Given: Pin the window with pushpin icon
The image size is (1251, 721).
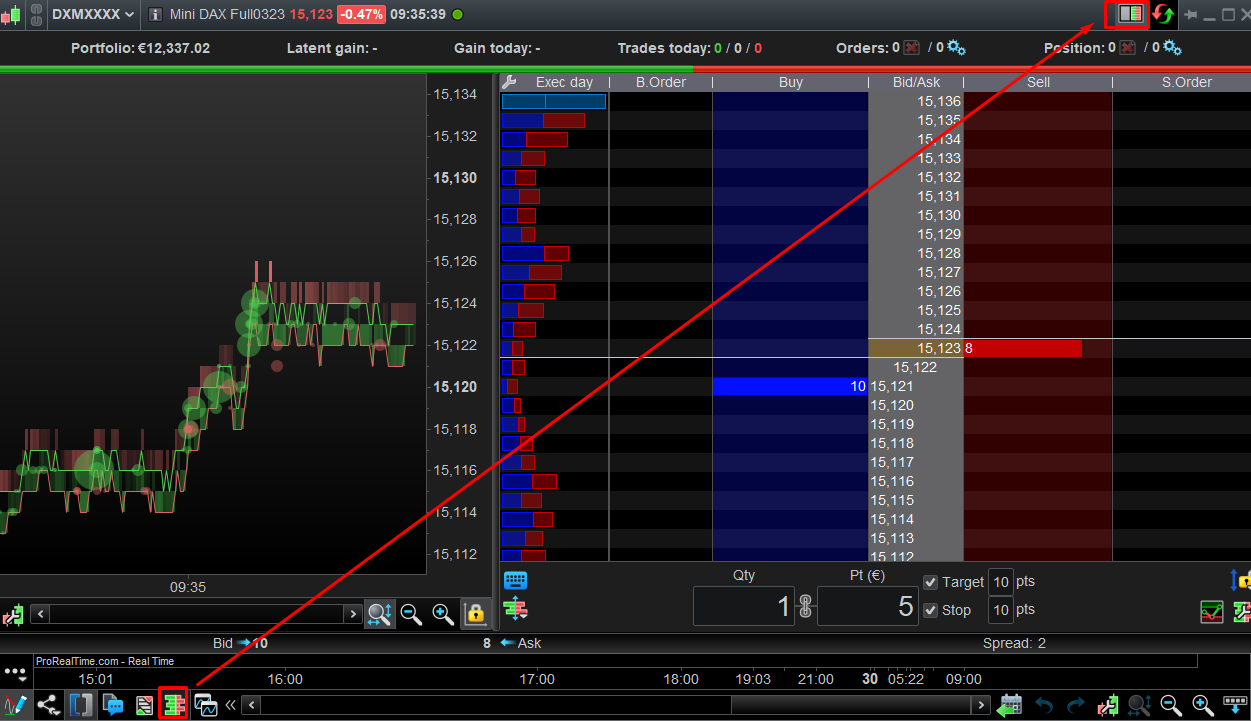Looking at the screenshot, I should 1191,15.
